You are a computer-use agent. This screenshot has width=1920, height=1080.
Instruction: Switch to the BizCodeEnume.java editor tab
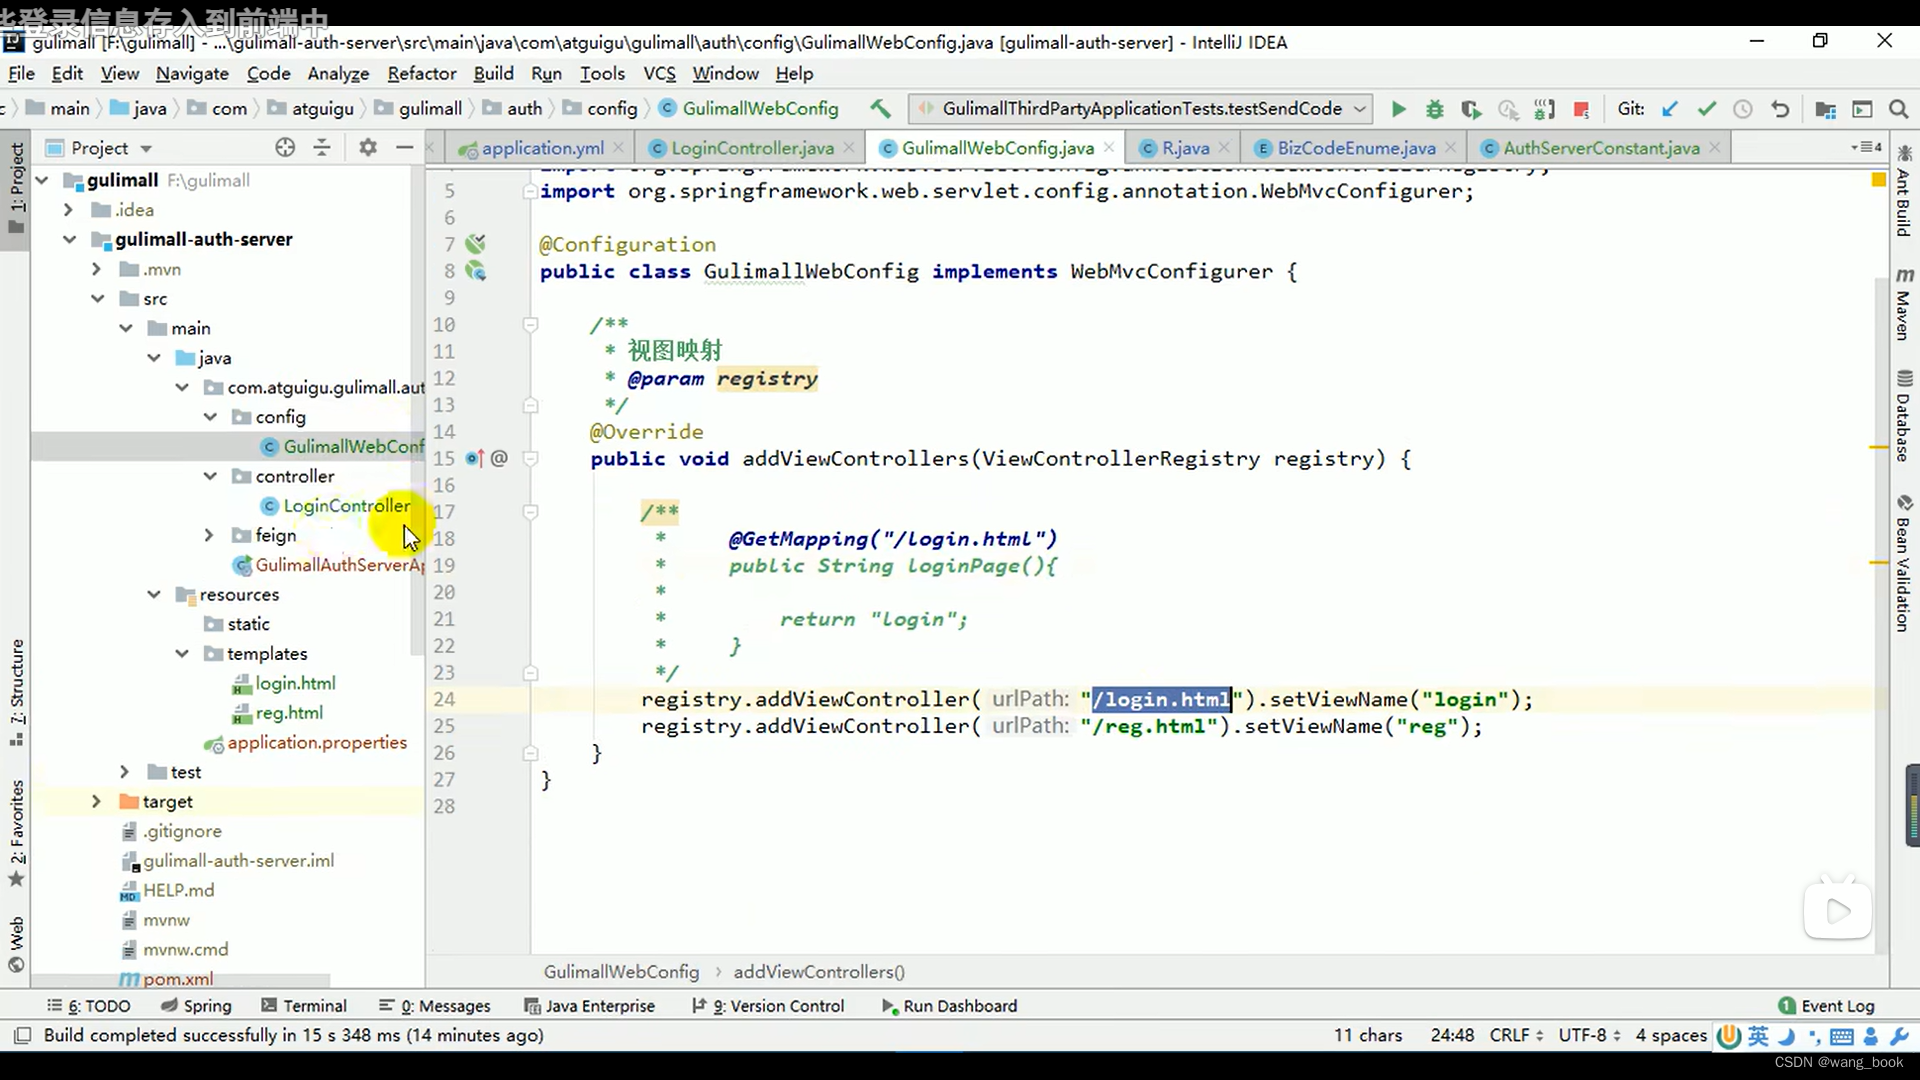[x=1356, y=148]
